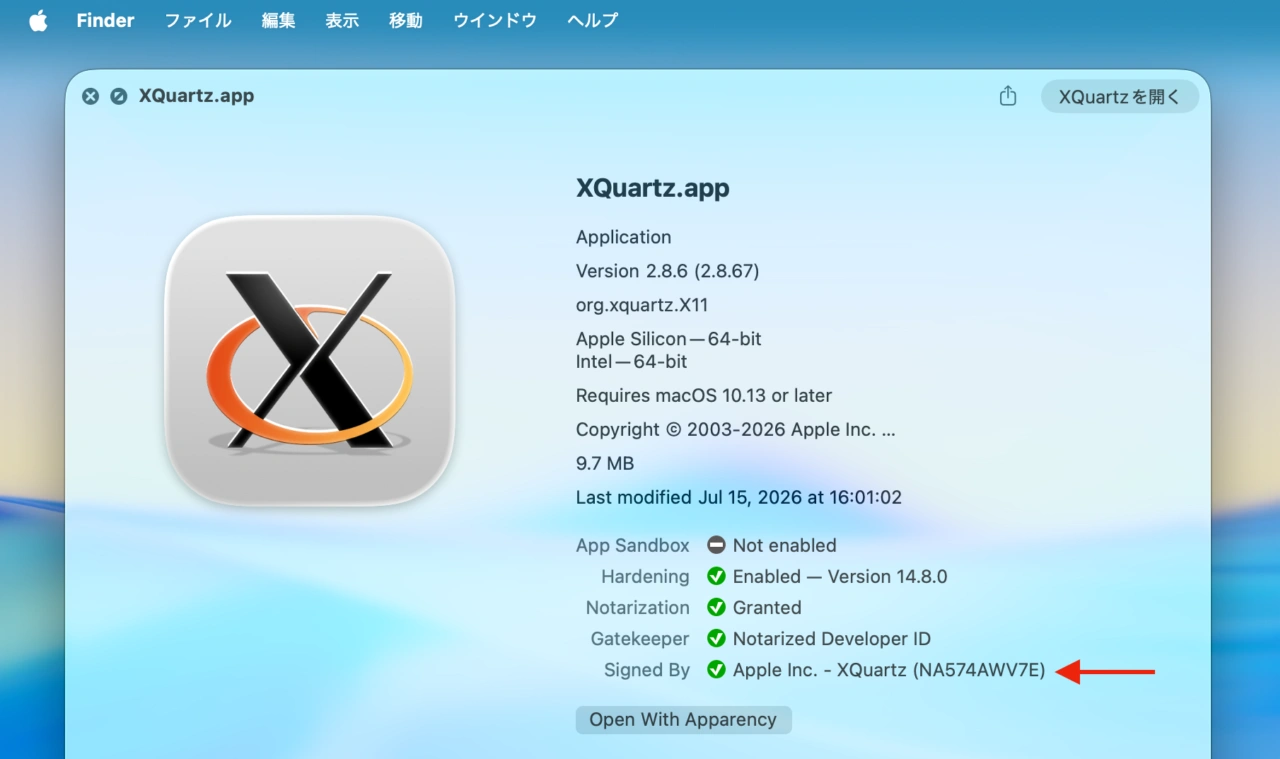Screen dimensions: 1280x759
Task: Open the Finder menu
Action: click(105, 20)
